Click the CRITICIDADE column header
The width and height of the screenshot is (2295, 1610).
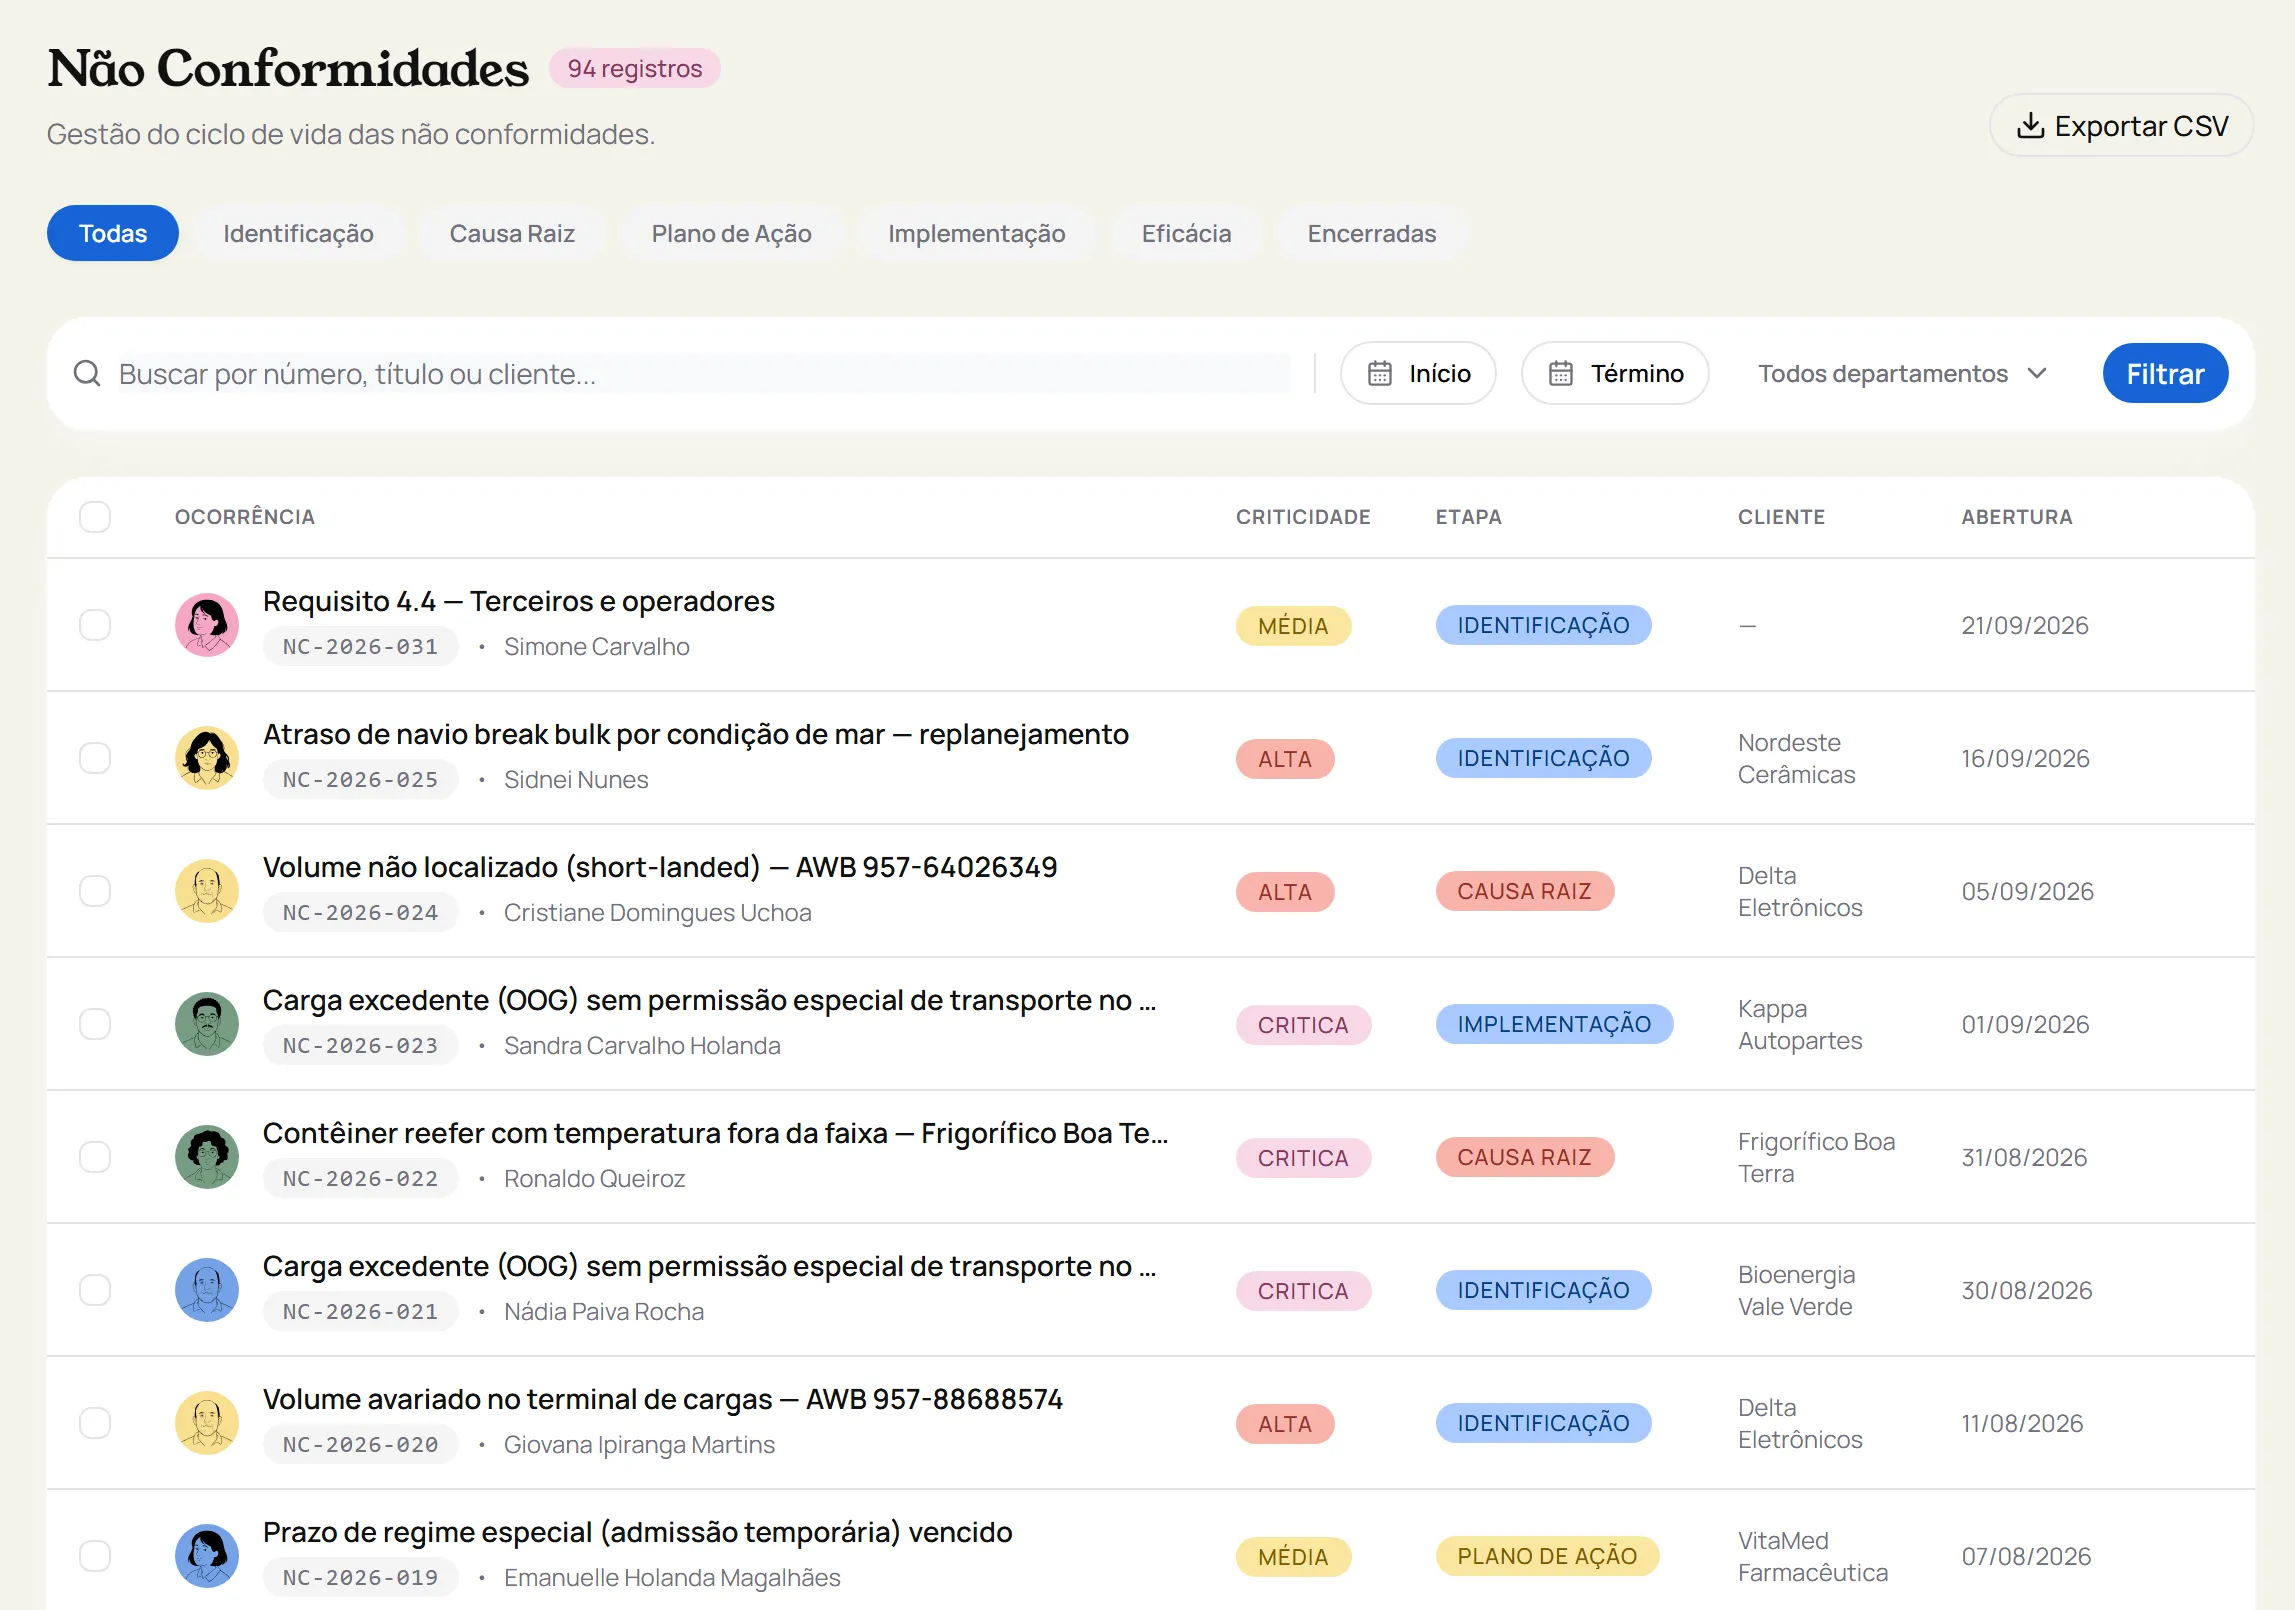pos(1303,517)
